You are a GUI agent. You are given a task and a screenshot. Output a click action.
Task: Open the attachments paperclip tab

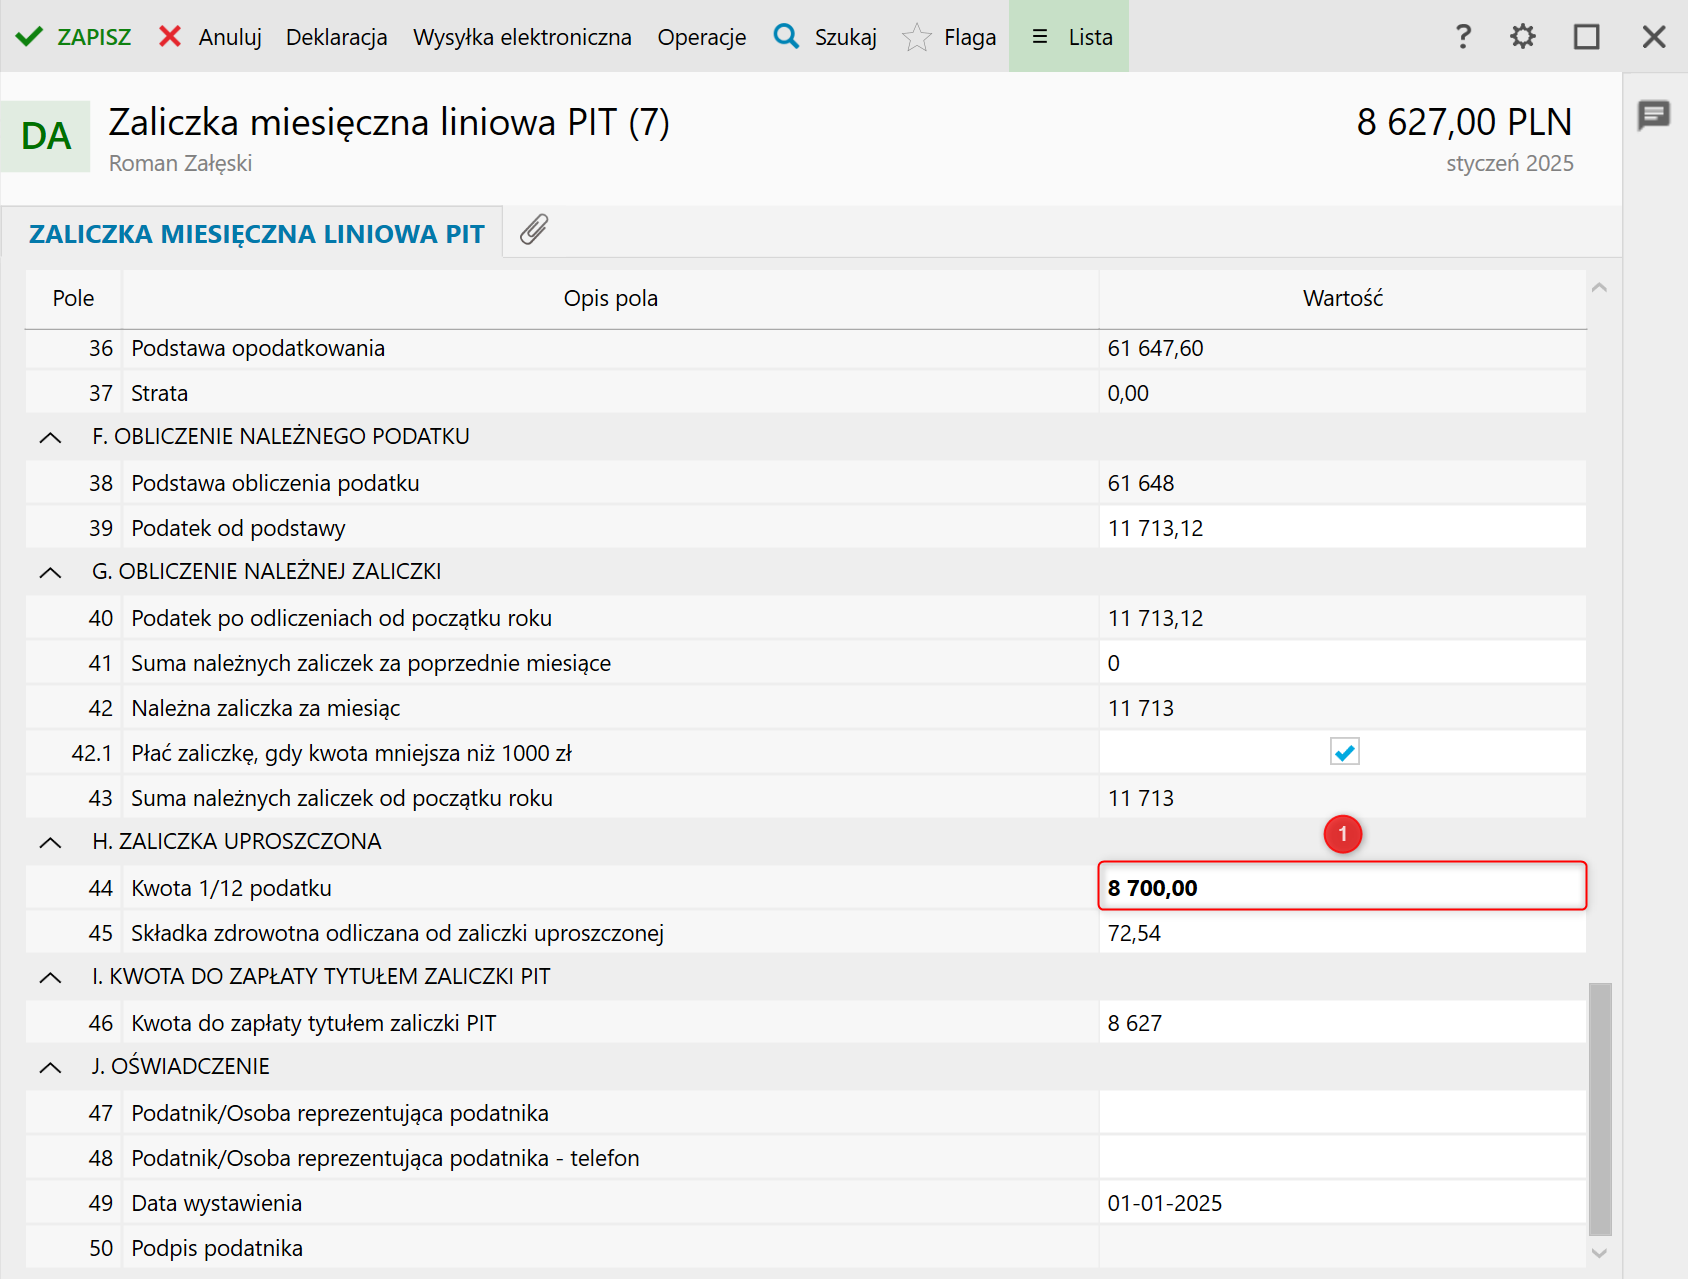coord(534,230)
